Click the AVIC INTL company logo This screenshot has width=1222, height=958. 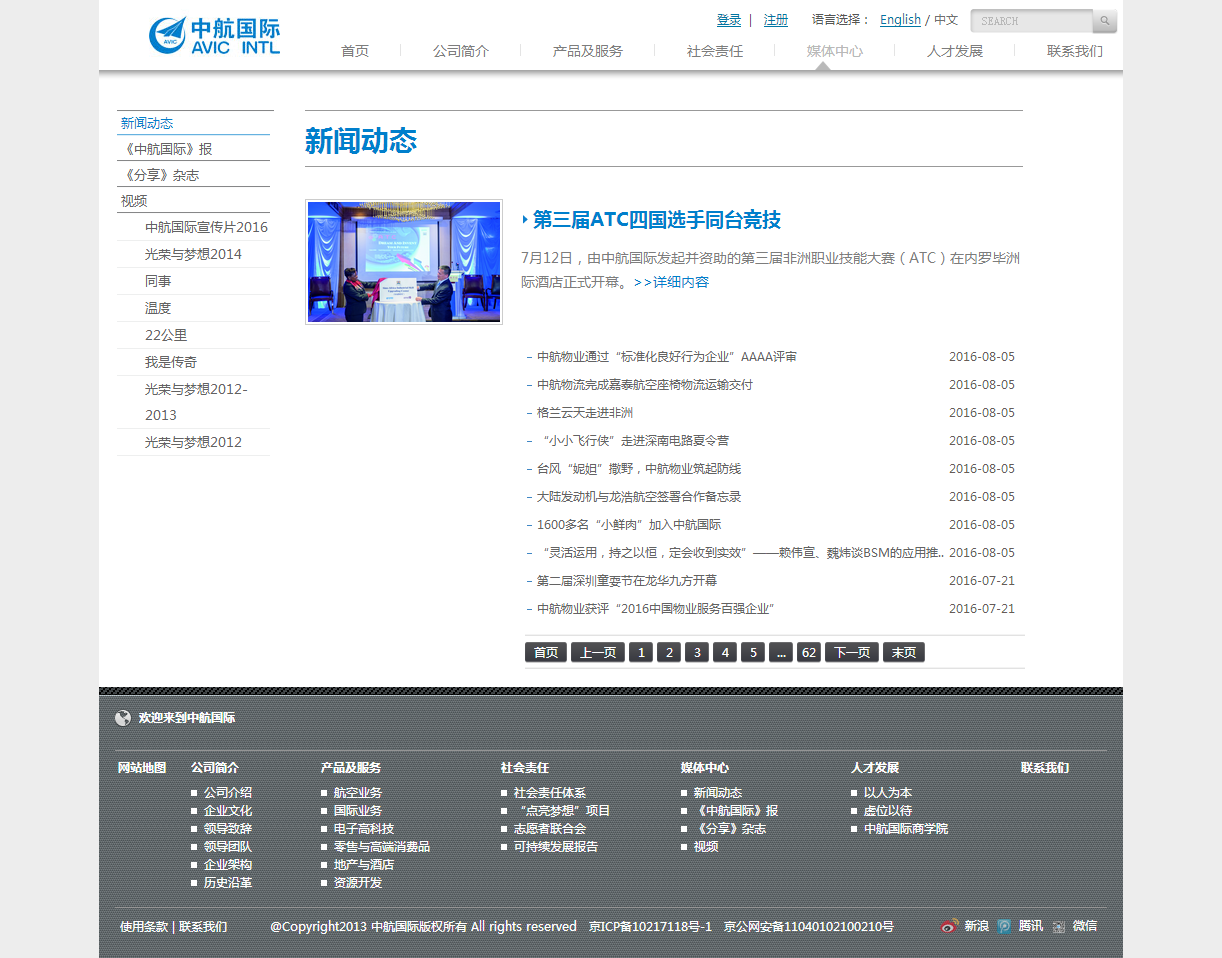pyautogui.click(x=212, y=35)
